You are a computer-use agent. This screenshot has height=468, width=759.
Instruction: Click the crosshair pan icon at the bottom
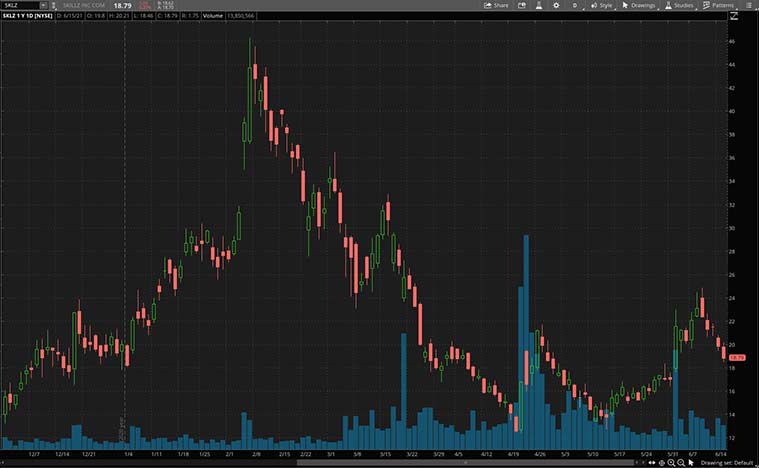tap(661, 462)
